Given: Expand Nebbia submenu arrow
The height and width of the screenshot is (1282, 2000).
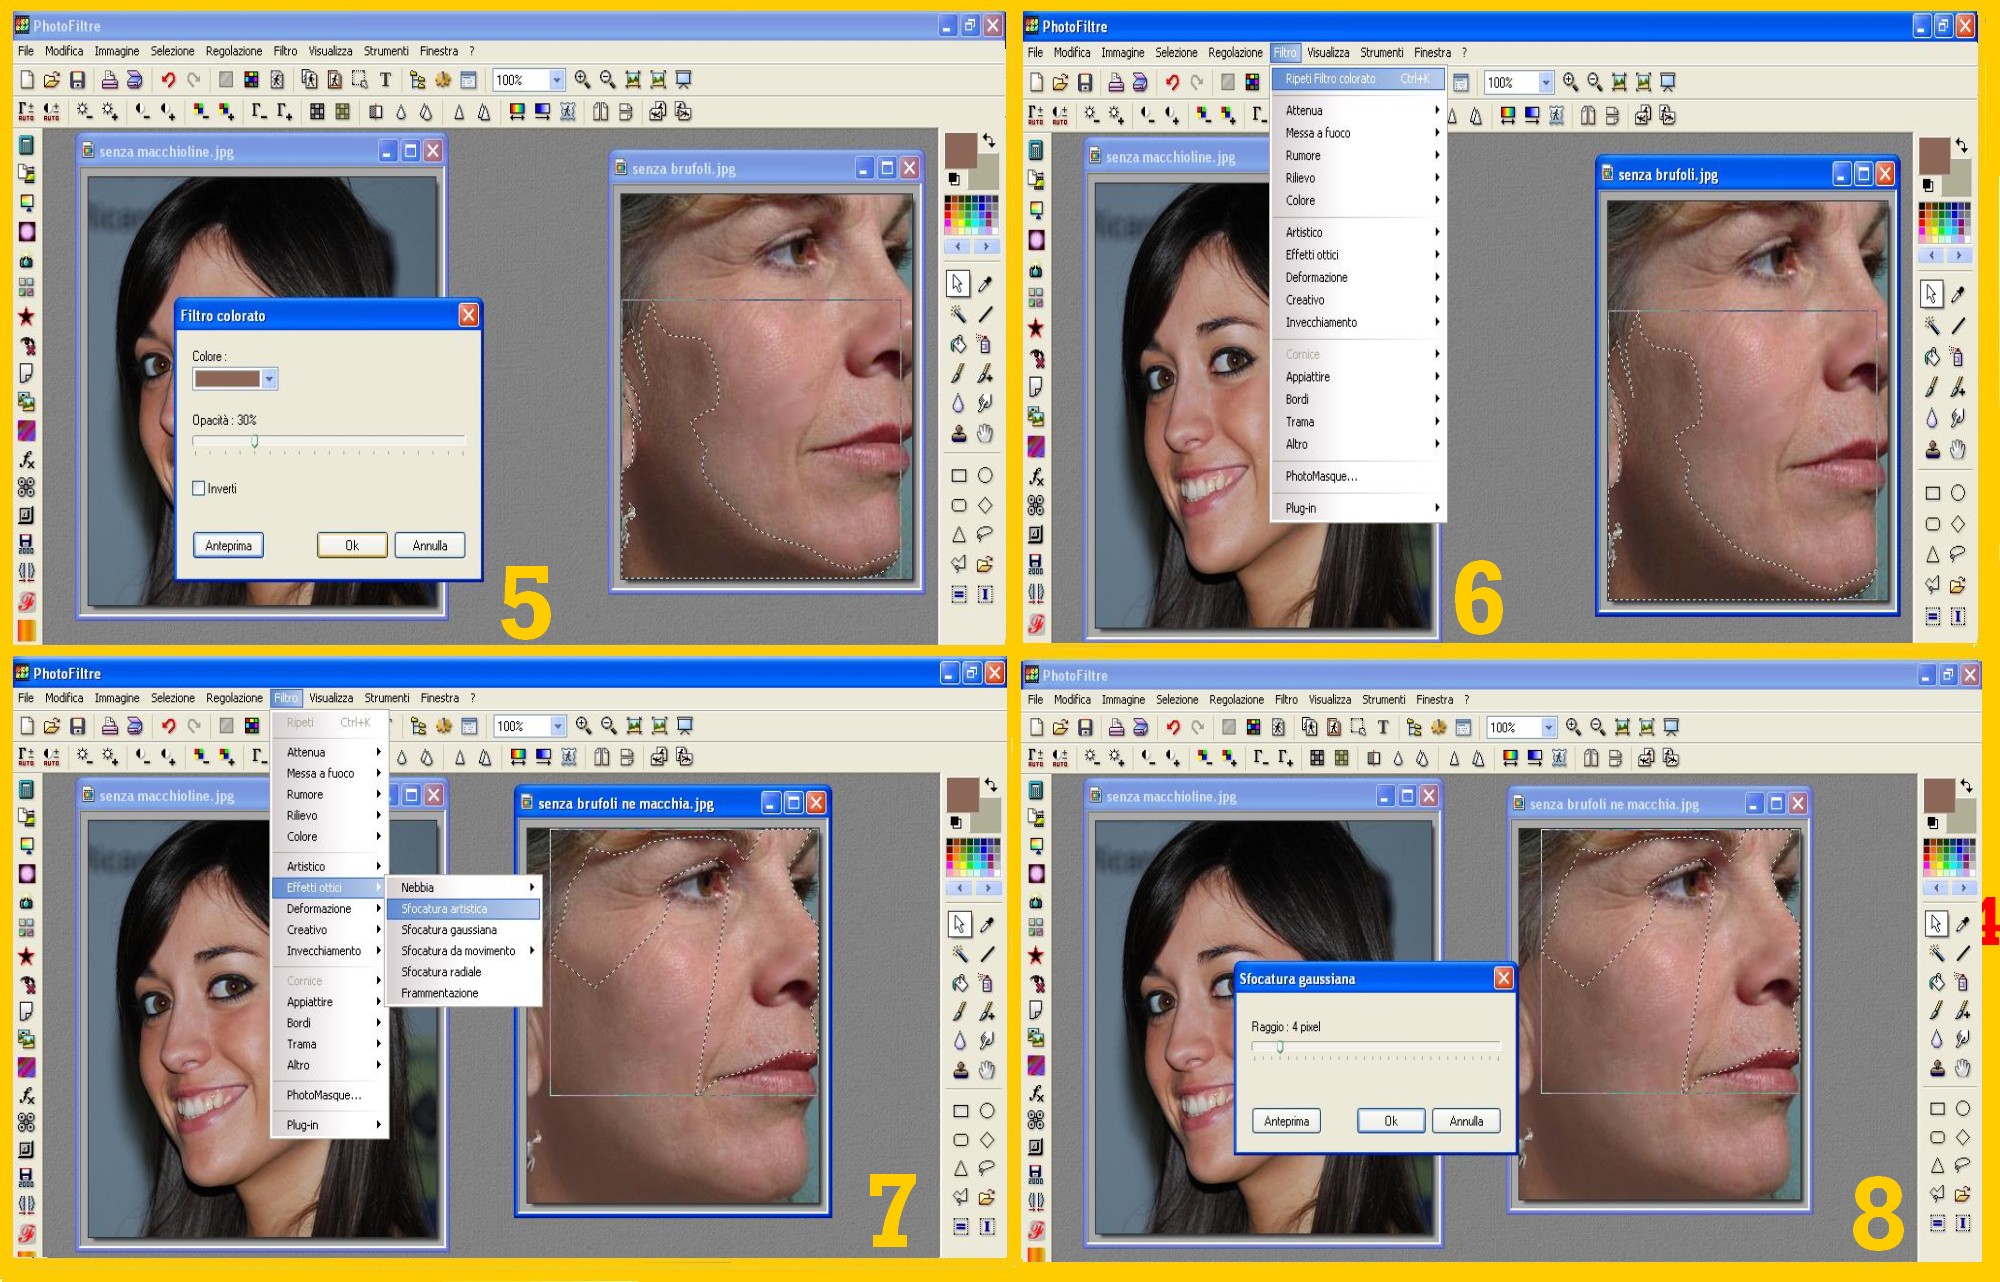Looking at the screenshot, I should tap(532, 887).
